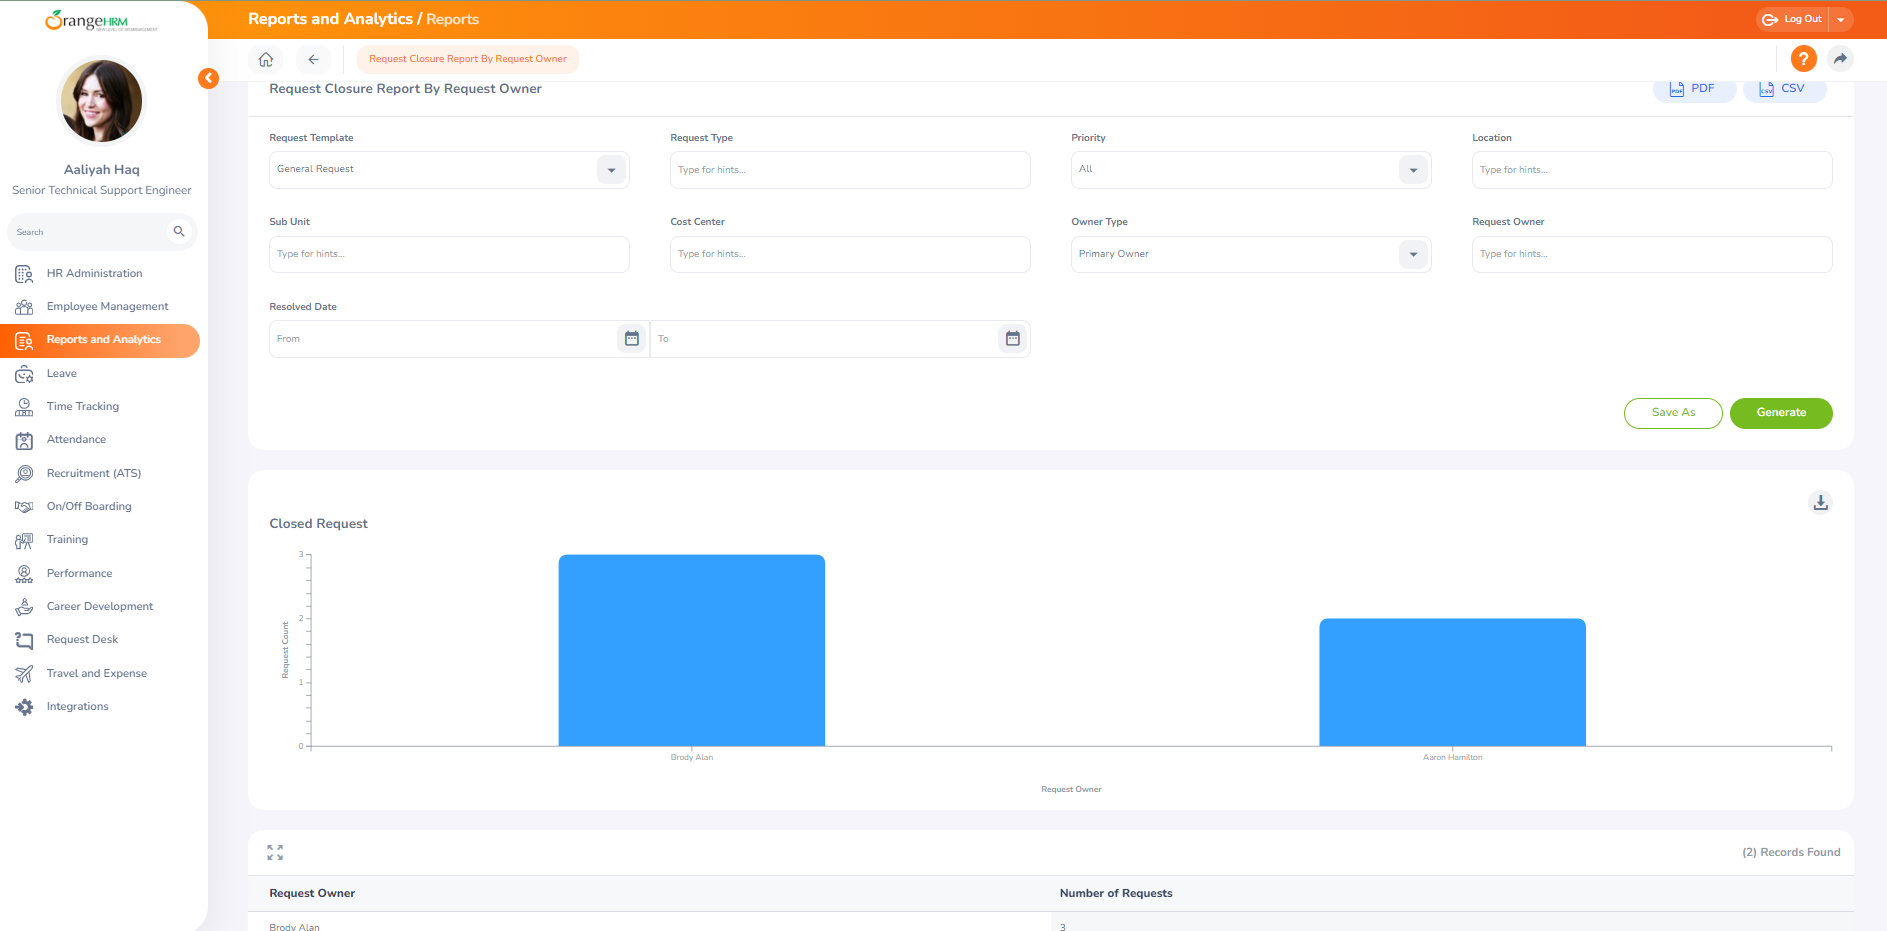Click Aaliyah Haq profile photo
This screenshot has height=931, width=1887.
click(x=101, y=101)
